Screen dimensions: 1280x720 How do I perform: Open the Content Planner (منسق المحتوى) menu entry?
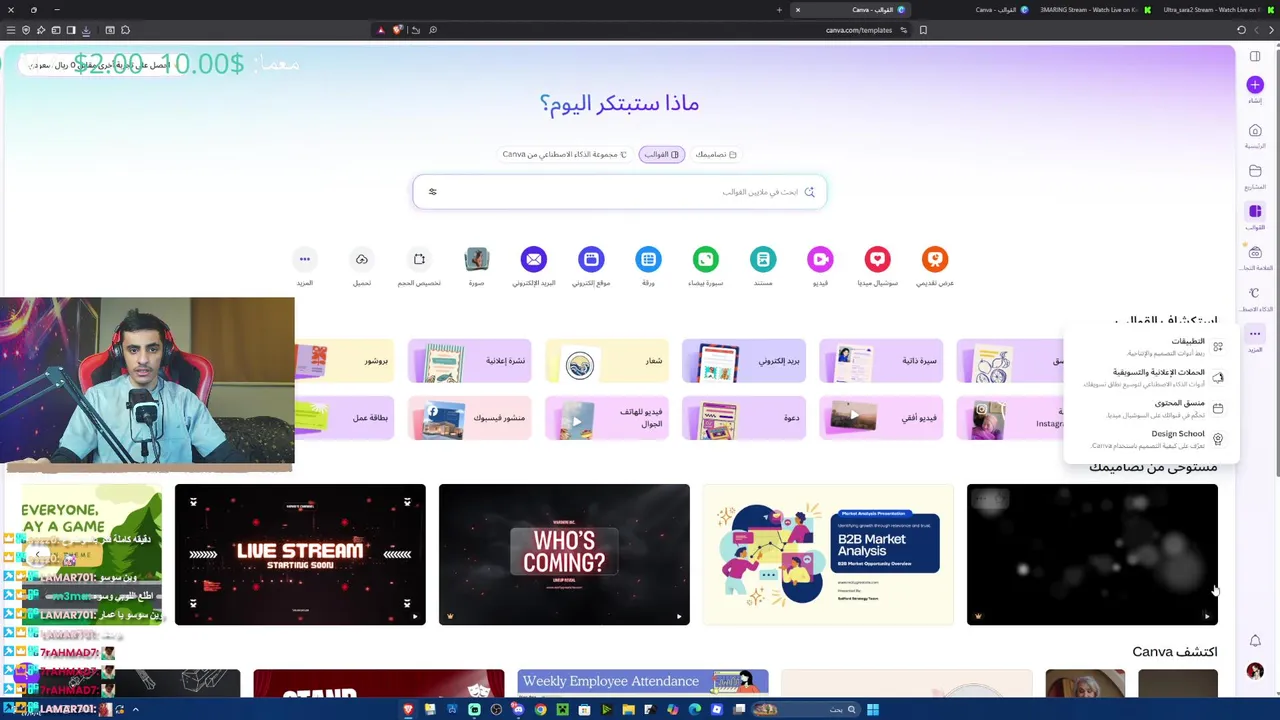pyautogui.click(x=1152, y=408)
